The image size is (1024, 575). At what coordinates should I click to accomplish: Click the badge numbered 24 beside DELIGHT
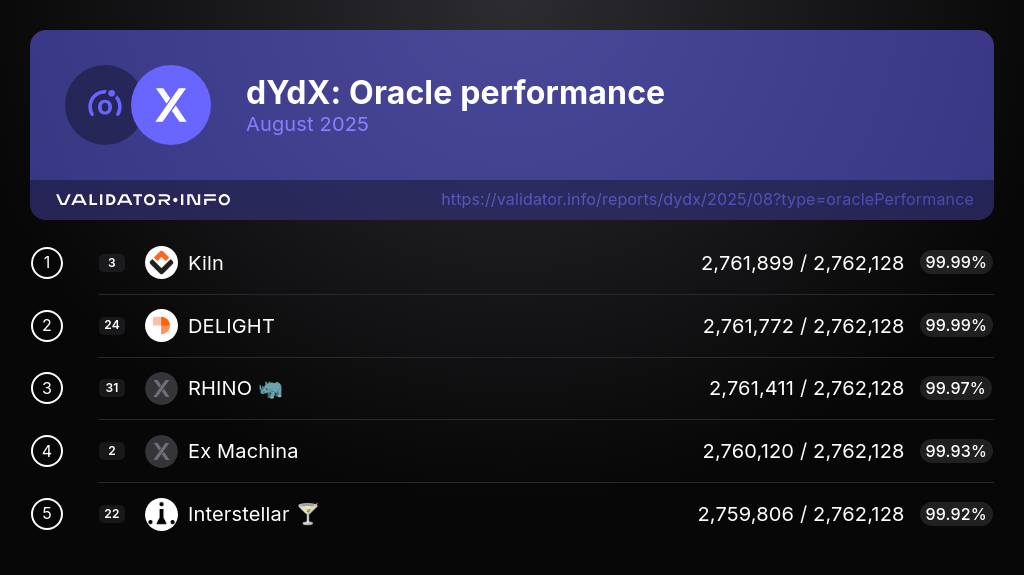[112, 326]
